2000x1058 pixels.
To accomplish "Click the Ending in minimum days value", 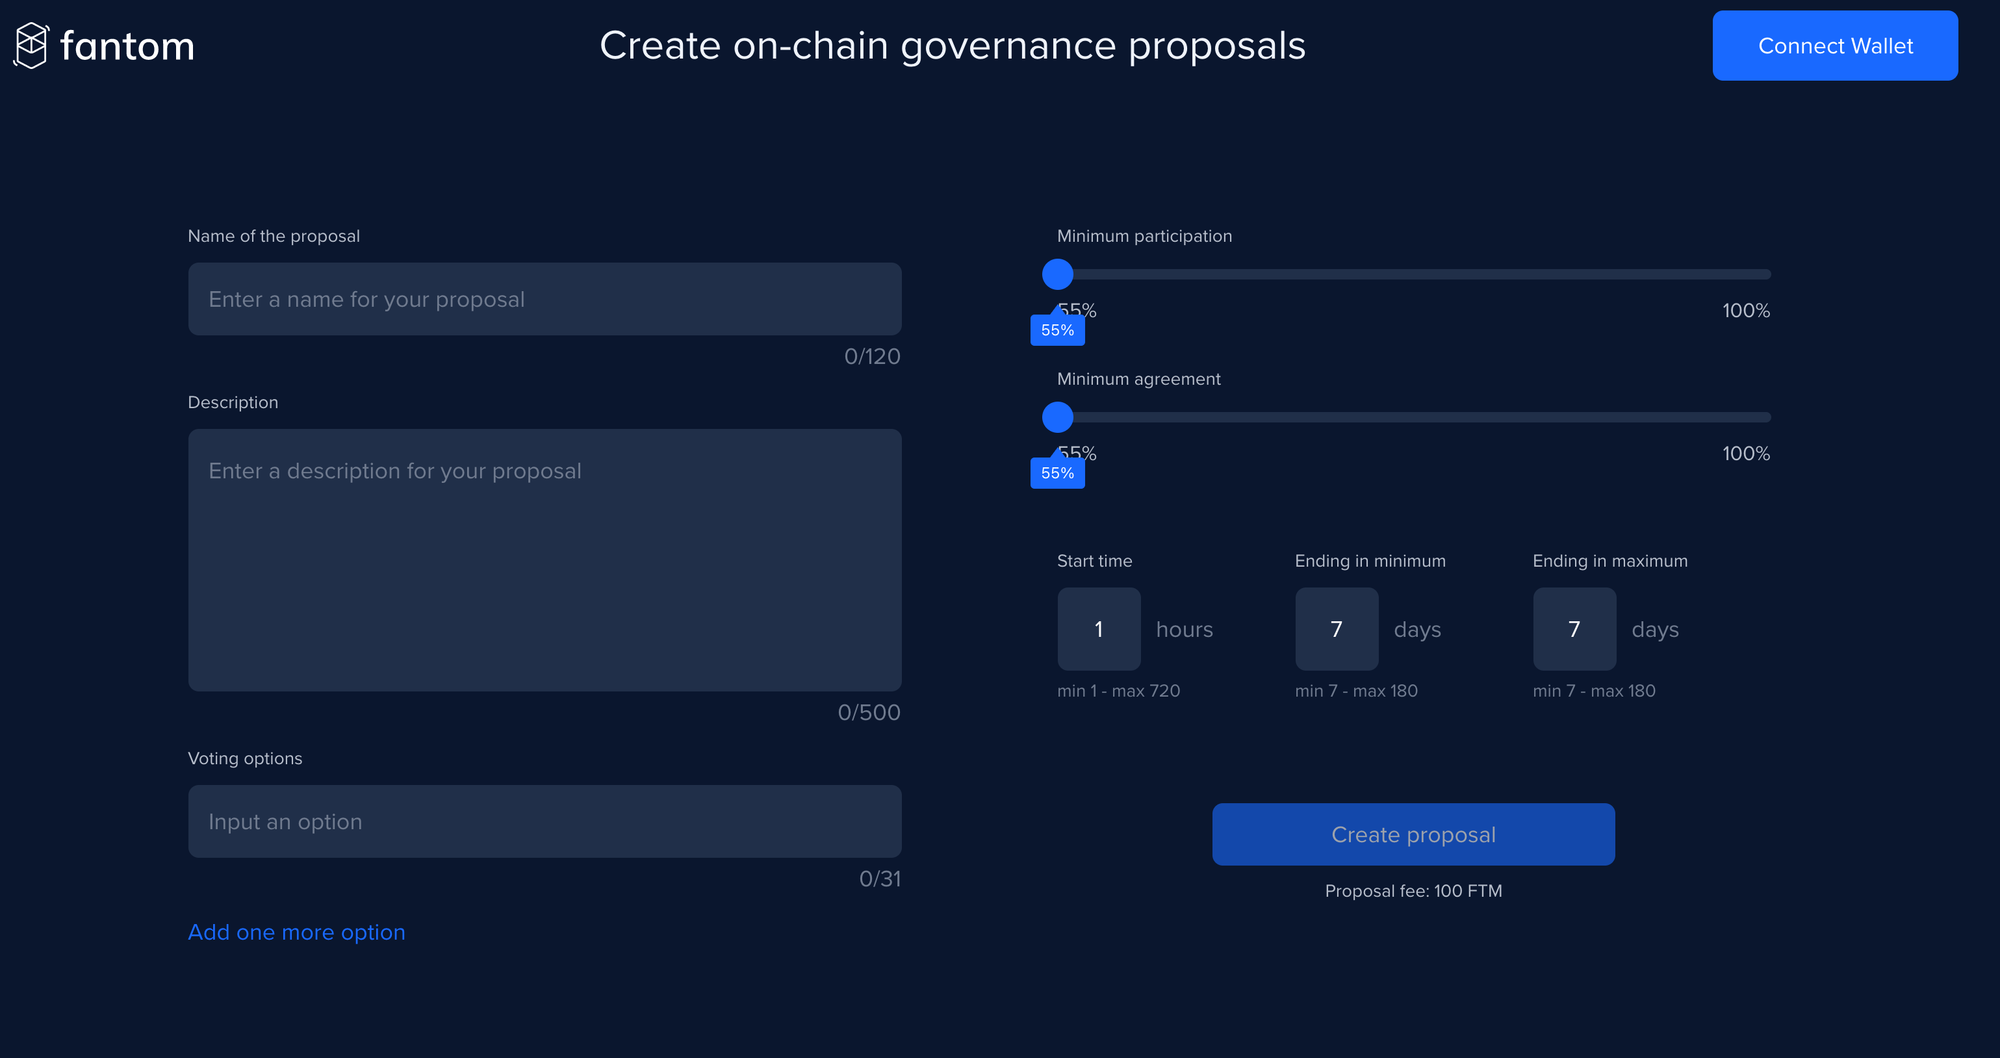I will point(1336,629).
